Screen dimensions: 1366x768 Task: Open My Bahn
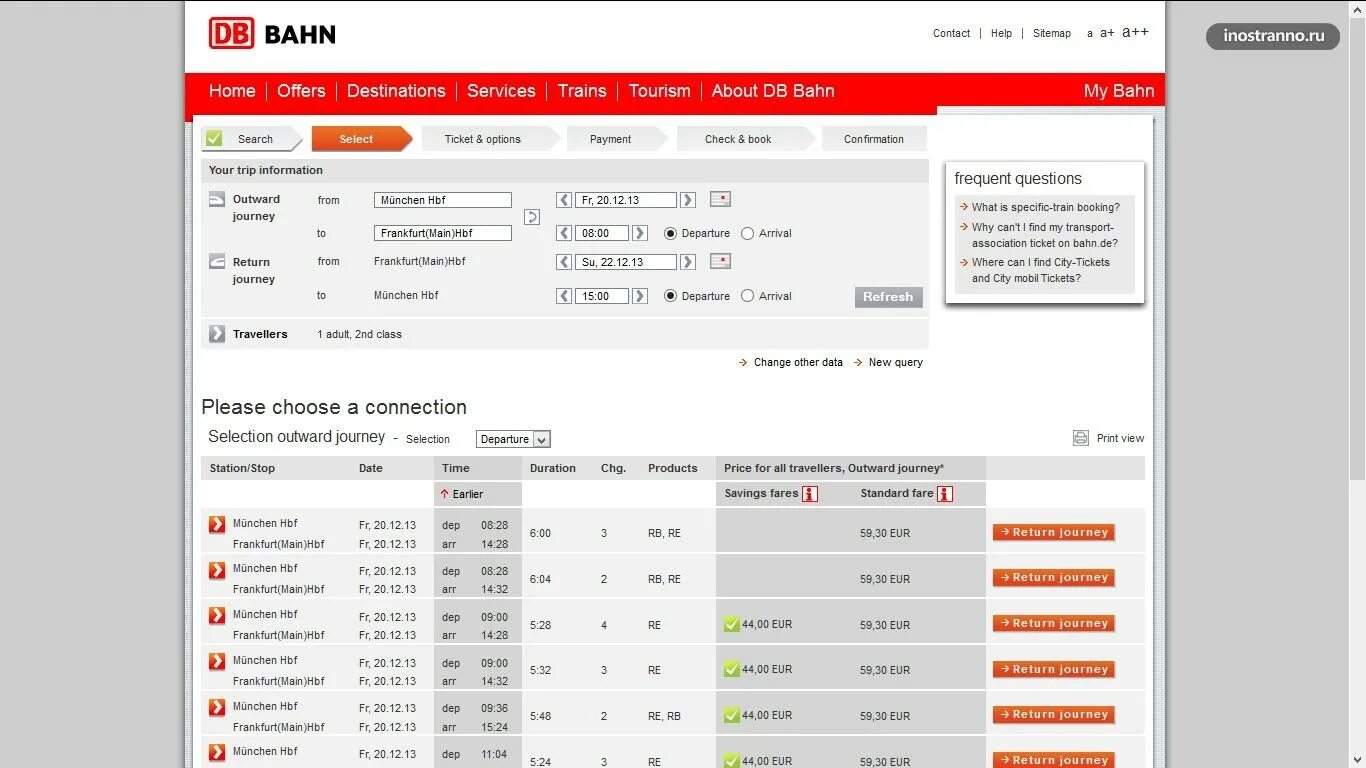point(1119,91)
